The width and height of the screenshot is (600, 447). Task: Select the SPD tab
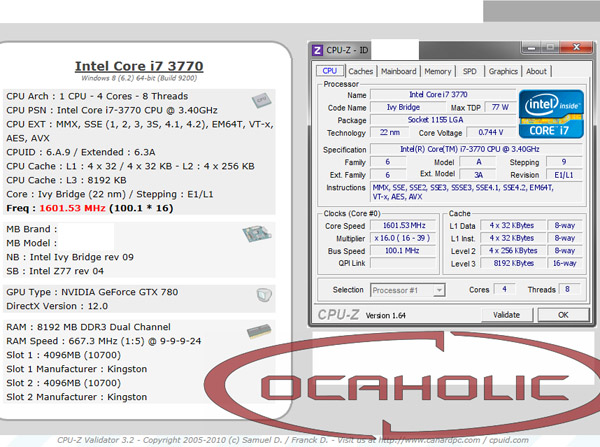(470, 71)
